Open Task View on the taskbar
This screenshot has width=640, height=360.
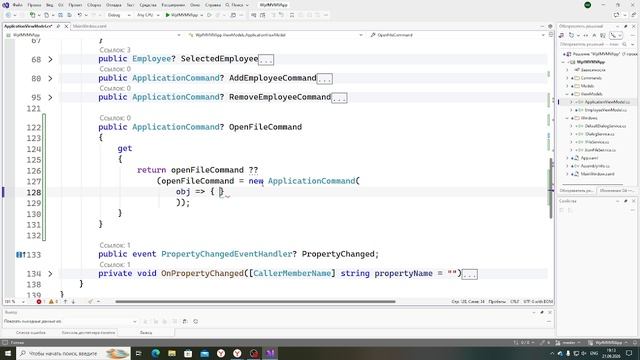pos(139,353)
